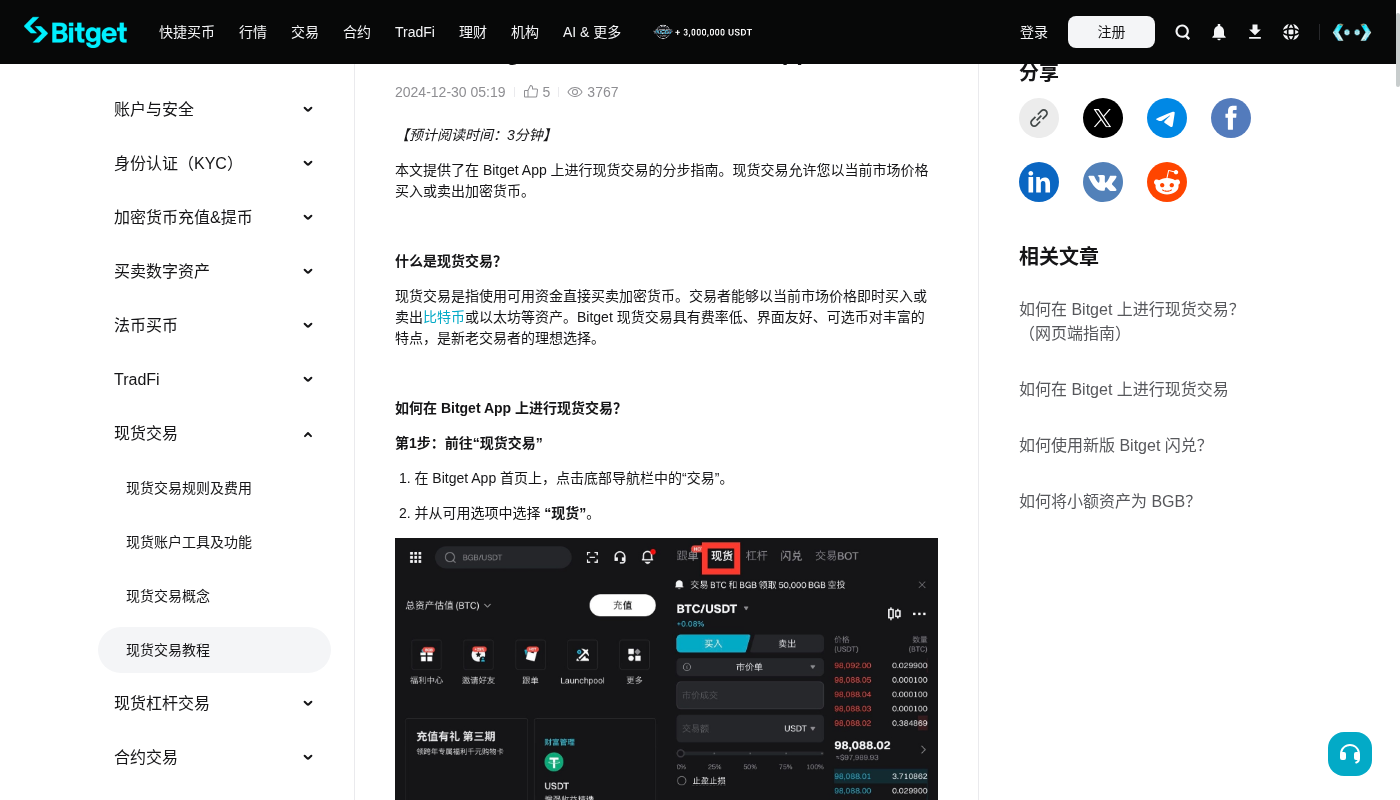
Task: Open 理财 menu
Action: coord(473,32)
